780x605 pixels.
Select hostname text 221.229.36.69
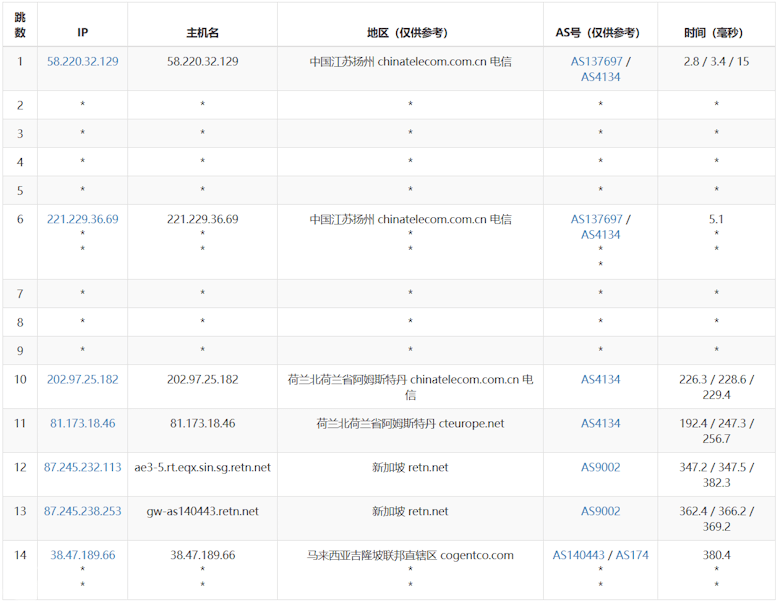[x=202, y=219]
